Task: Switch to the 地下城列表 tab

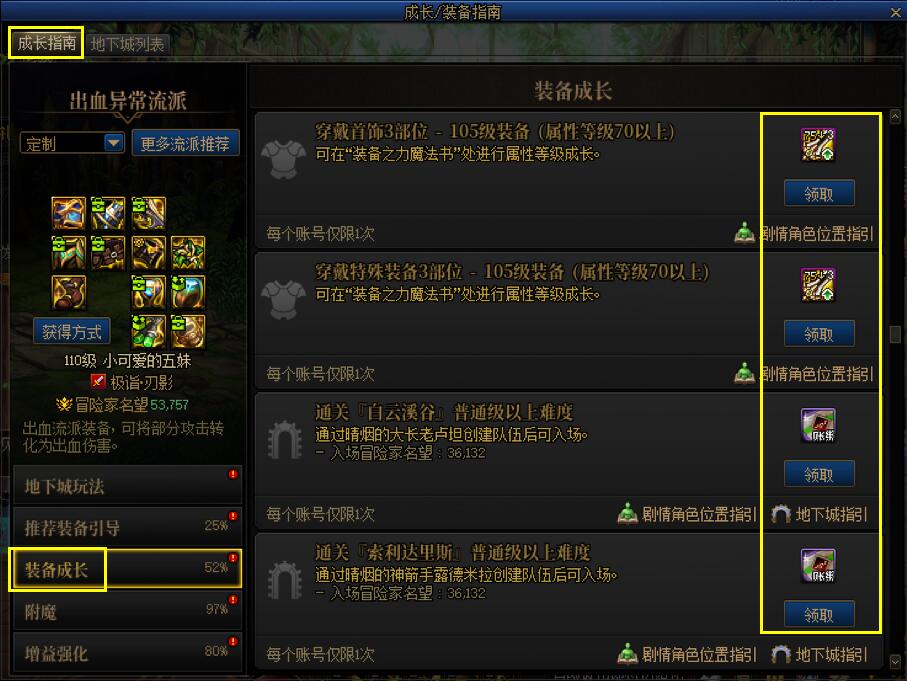Action: (127, 44)
